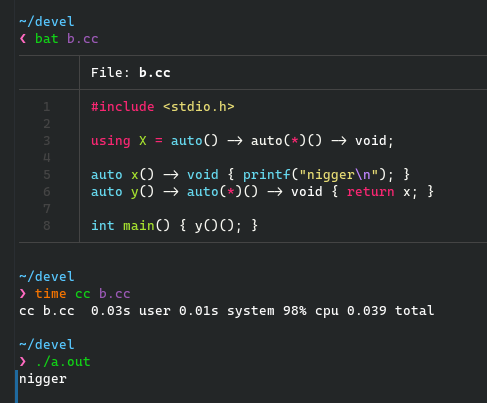
Task: Click the stdio.h header name
Action: coord(199,107)
